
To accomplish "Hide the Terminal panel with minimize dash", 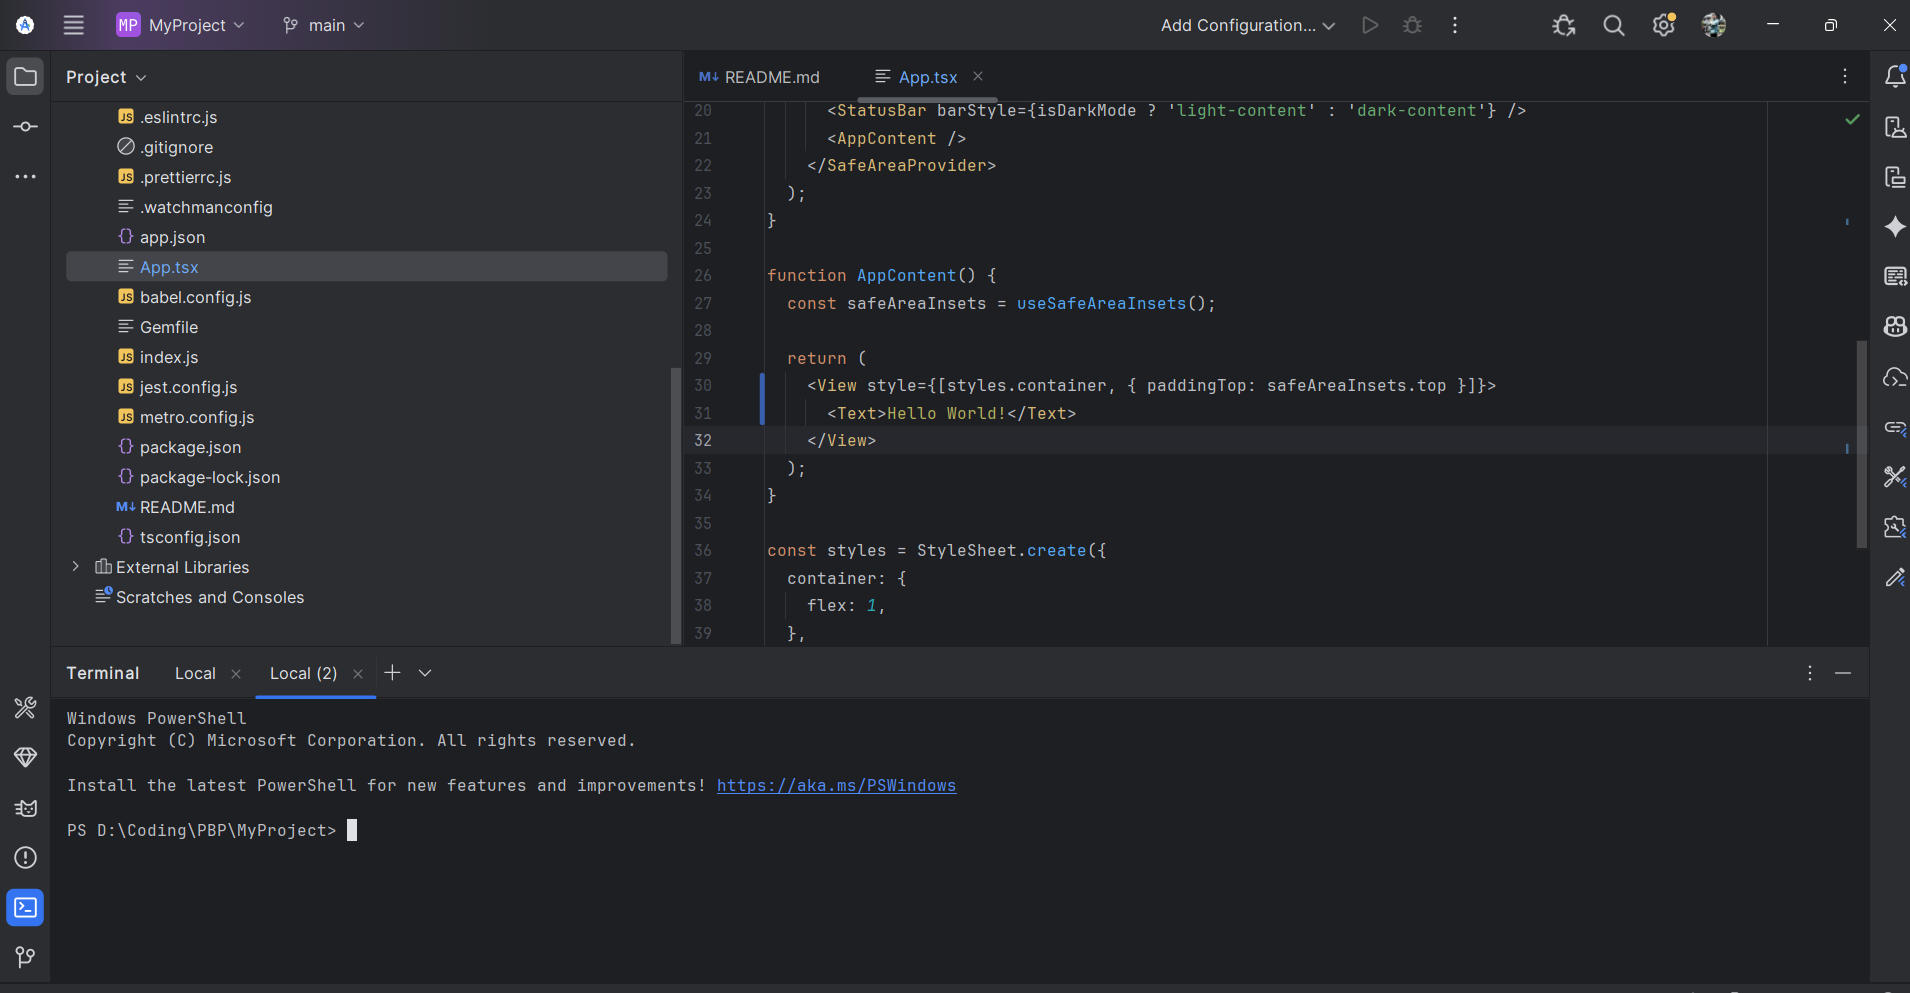I will click(x=1842, y=674).
